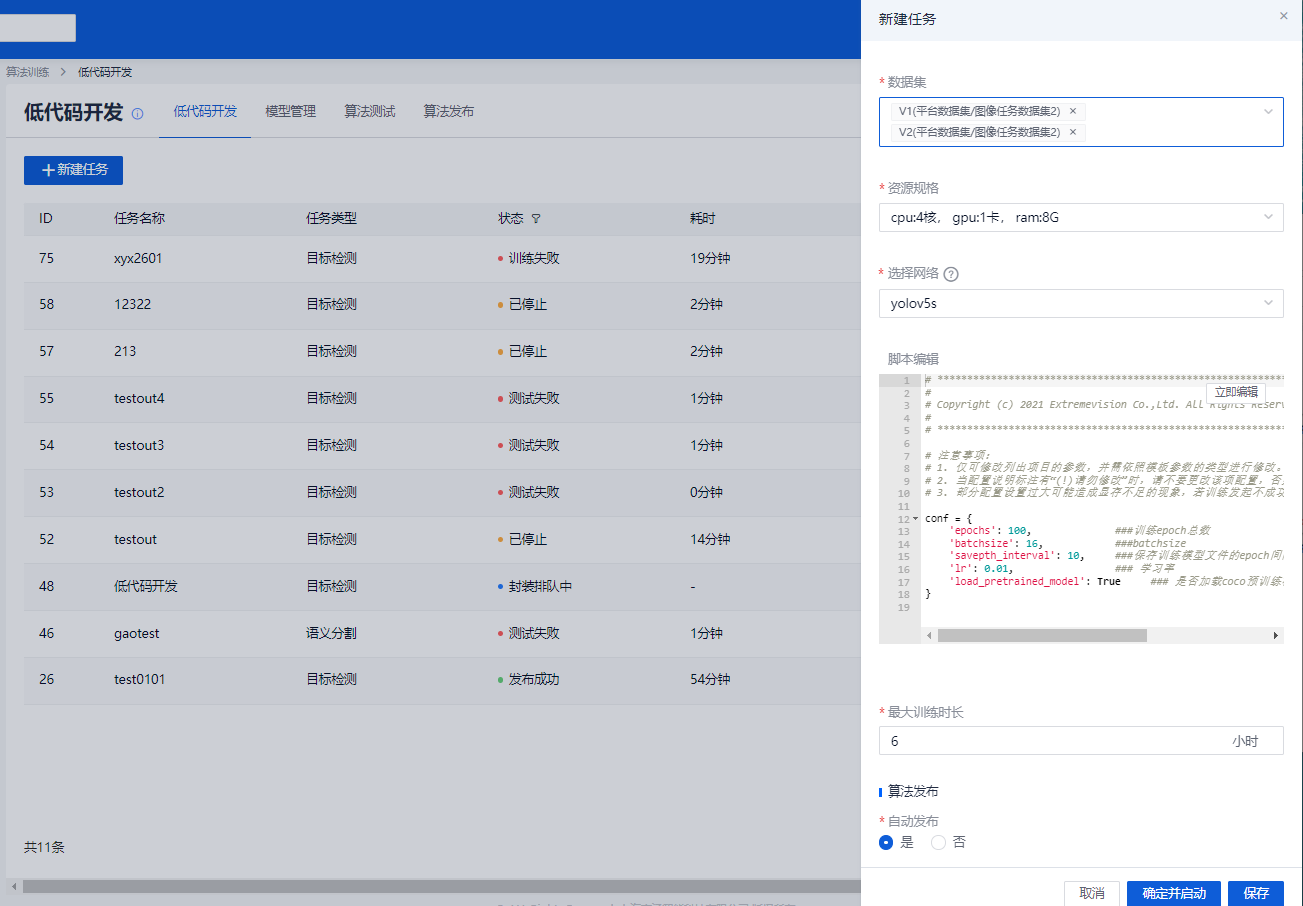Switch to the 低代码开发 tab
This screenshot has height=906, width=1303.
click(x=205, y=112)
